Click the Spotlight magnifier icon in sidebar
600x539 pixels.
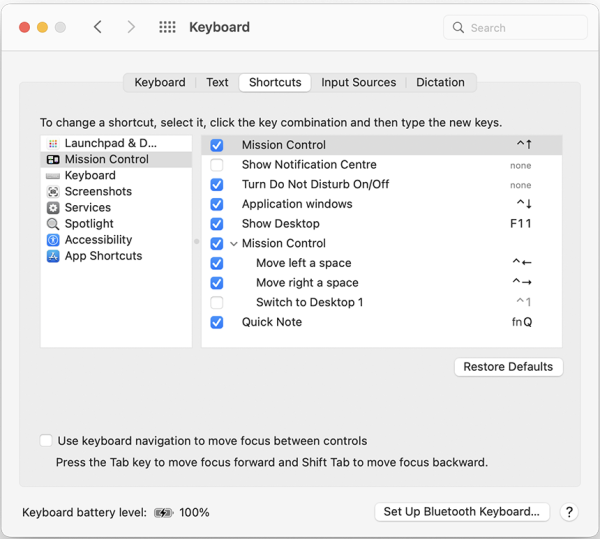coord(53,224)
